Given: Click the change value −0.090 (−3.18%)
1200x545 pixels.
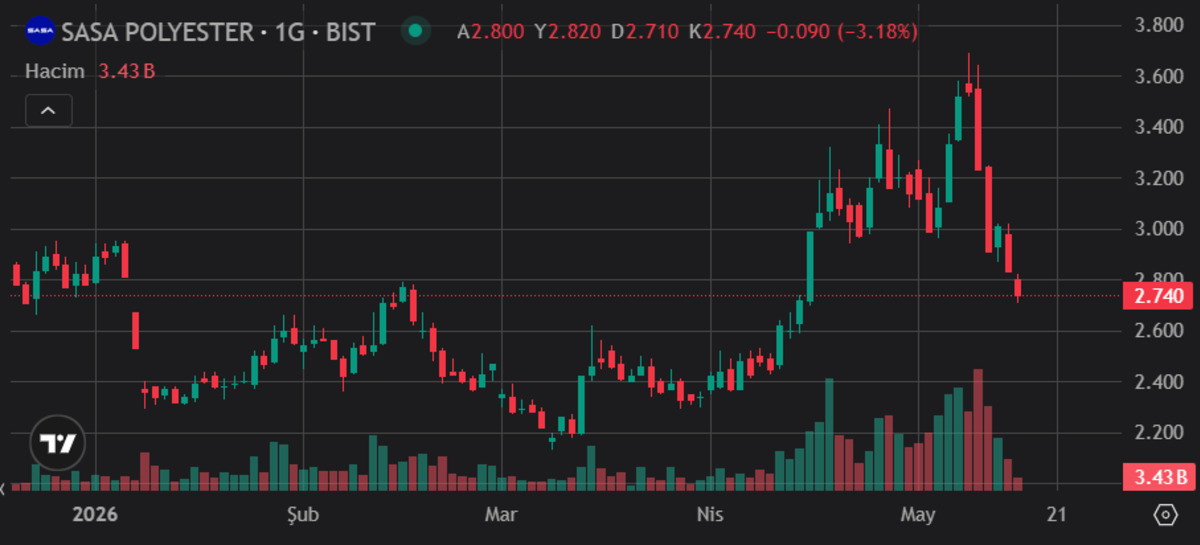Looking at the screenshot, I should (842, 32).
